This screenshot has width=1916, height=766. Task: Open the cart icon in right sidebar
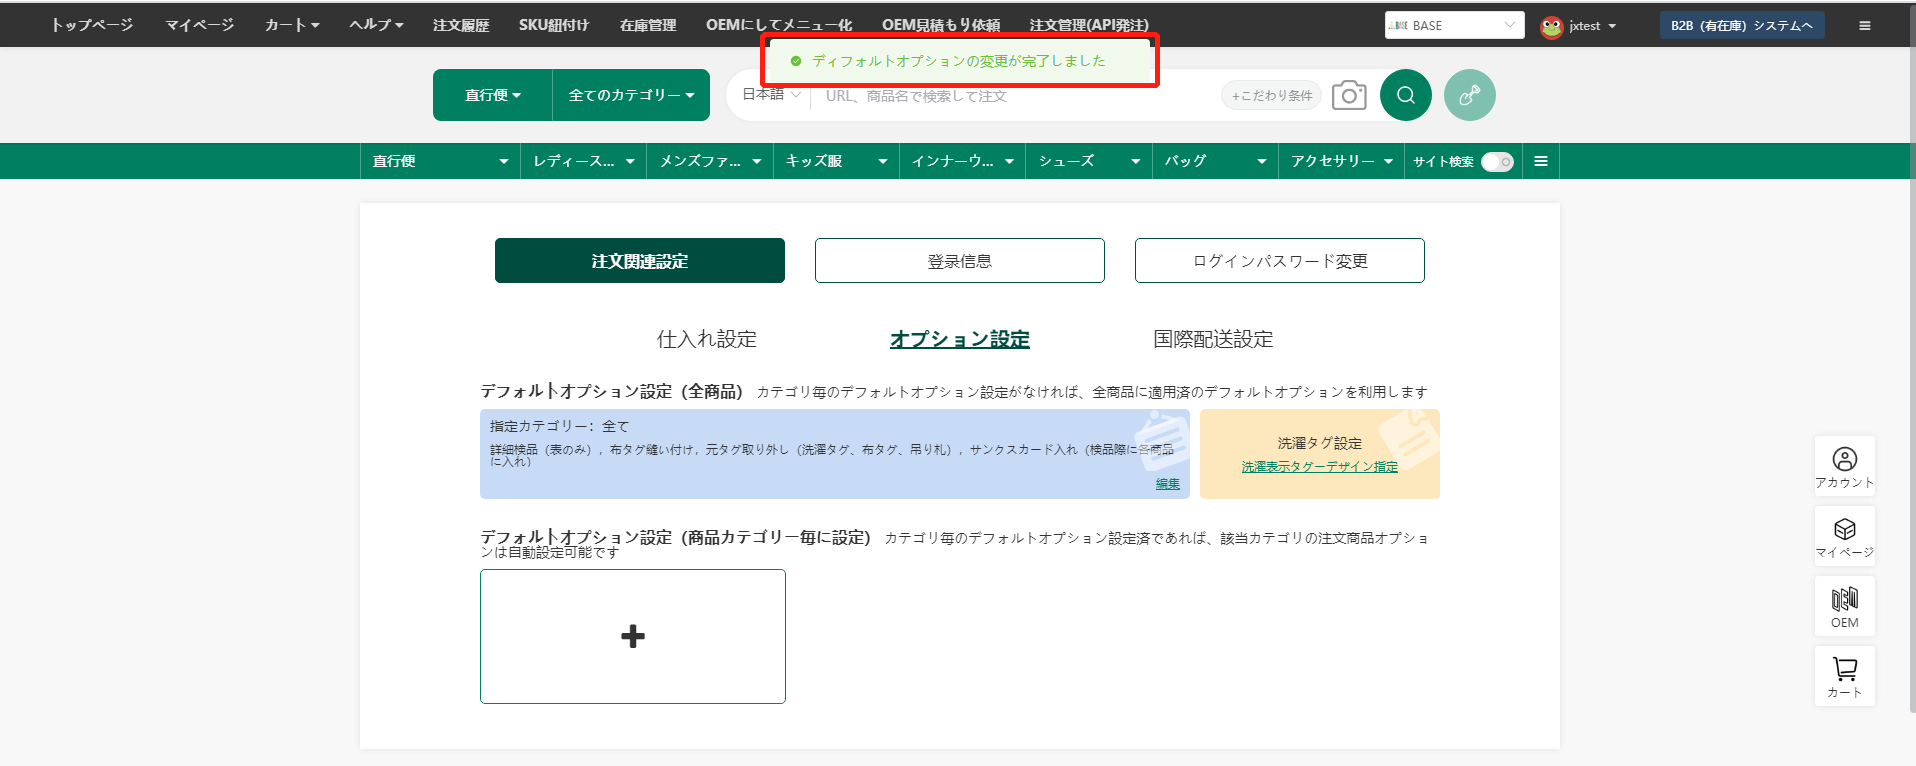[1844, 676]
